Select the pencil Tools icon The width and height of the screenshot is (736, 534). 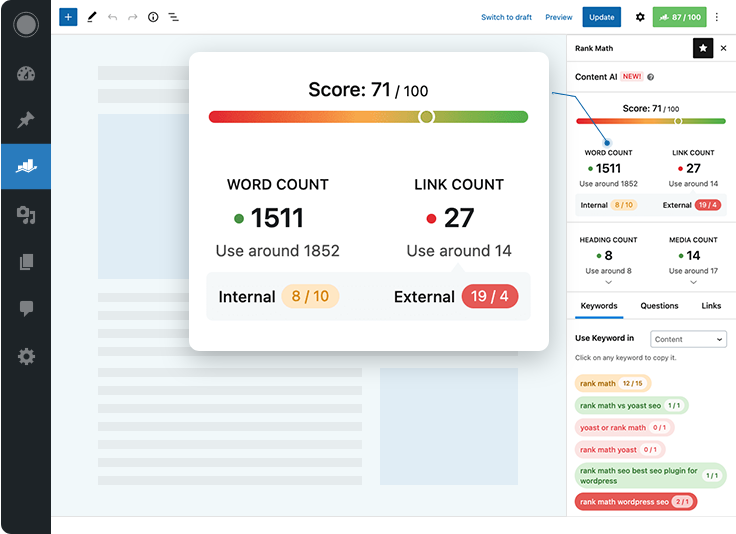92,17
